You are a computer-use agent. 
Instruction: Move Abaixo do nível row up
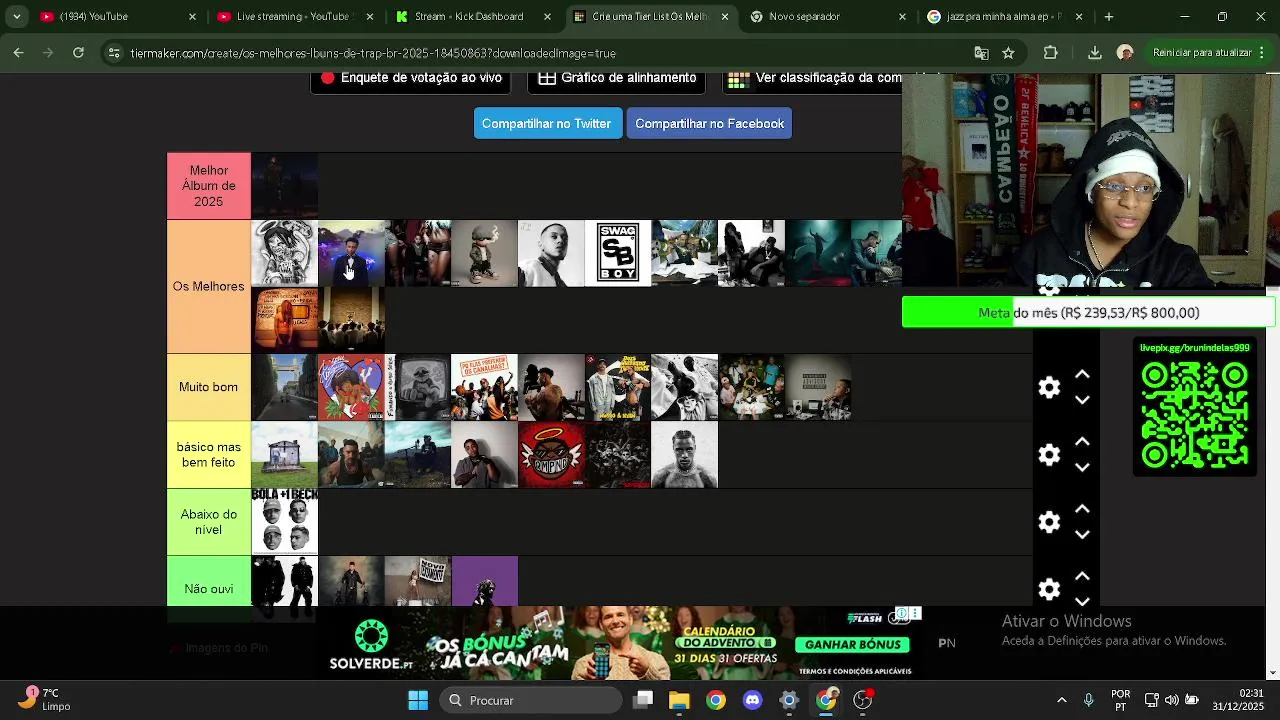coord(1082,508)
